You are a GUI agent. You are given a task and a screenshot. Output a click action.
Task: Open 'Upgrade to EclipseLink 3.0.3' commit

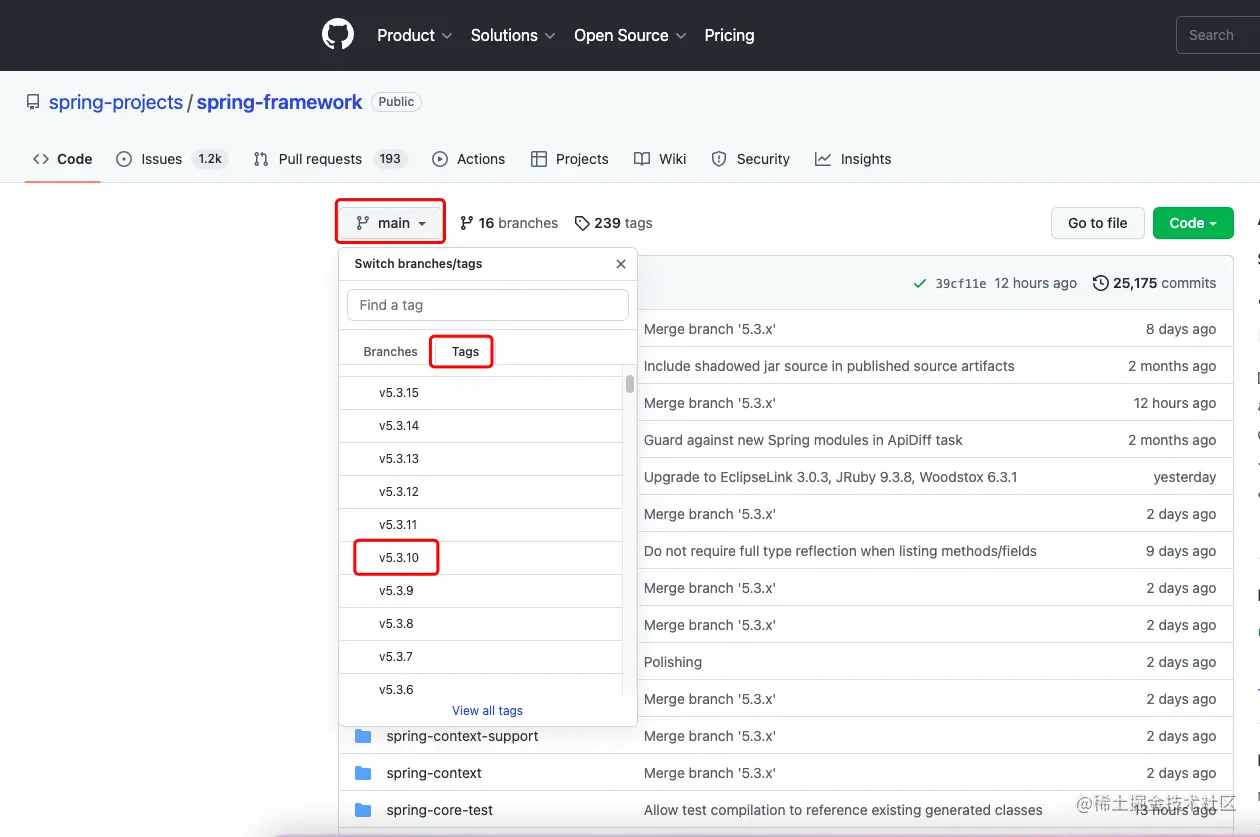(830, 477)
